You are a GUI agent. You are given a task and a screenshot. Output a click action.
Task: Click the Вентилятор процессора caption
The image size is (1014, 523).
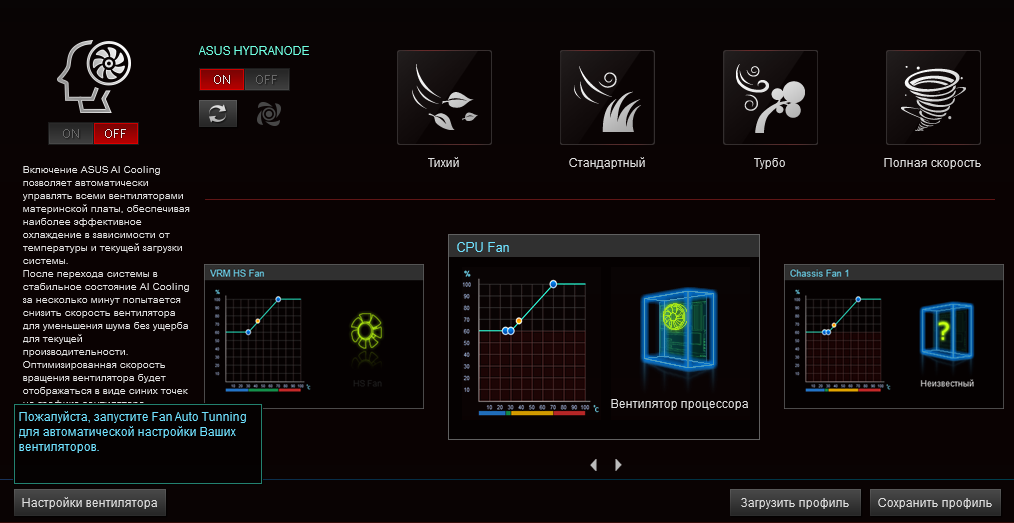pos(679,404)
